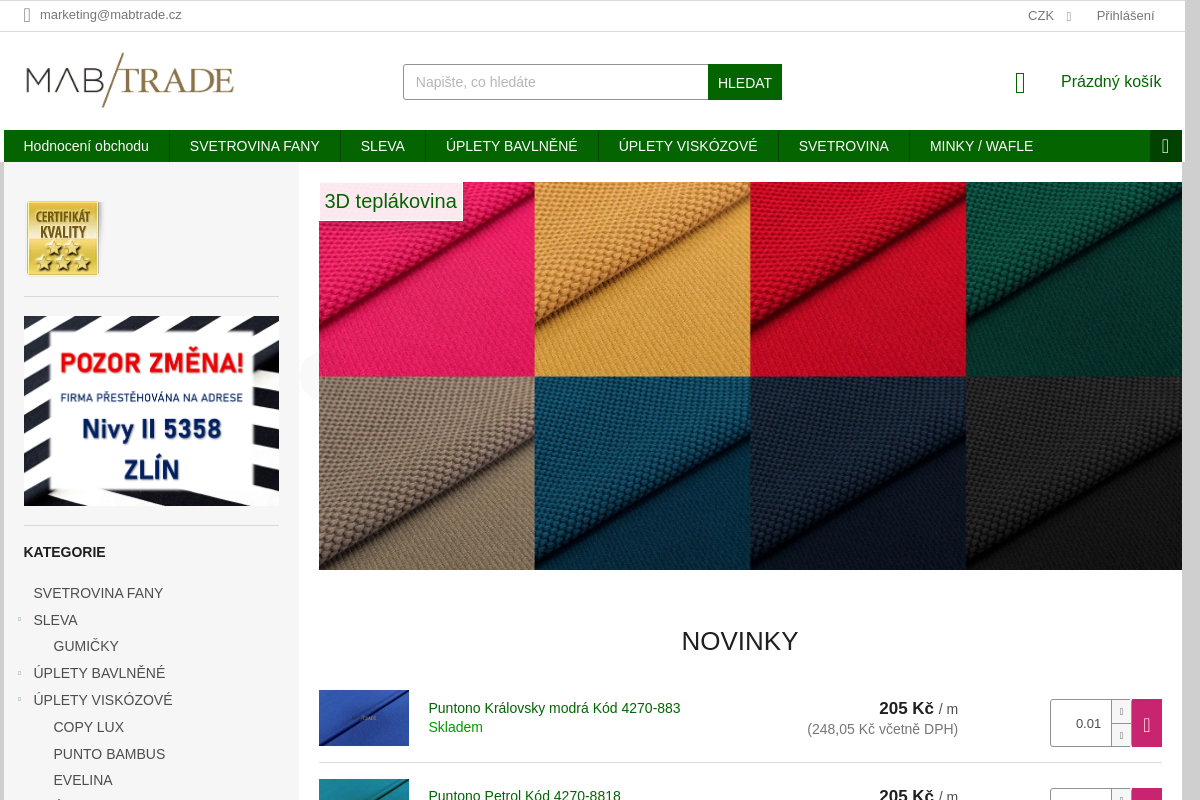Decrease quantity for Puntono Královsky modrá
Screen dimensions: 1200x800
(x=1121, y=735)
